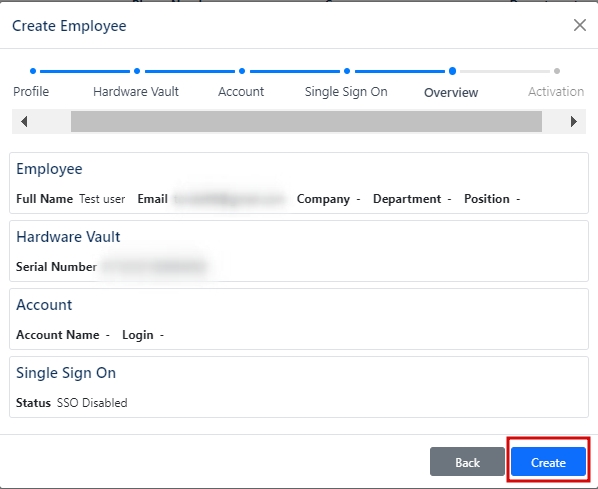Go to the Hardware Vault step label

136,92
